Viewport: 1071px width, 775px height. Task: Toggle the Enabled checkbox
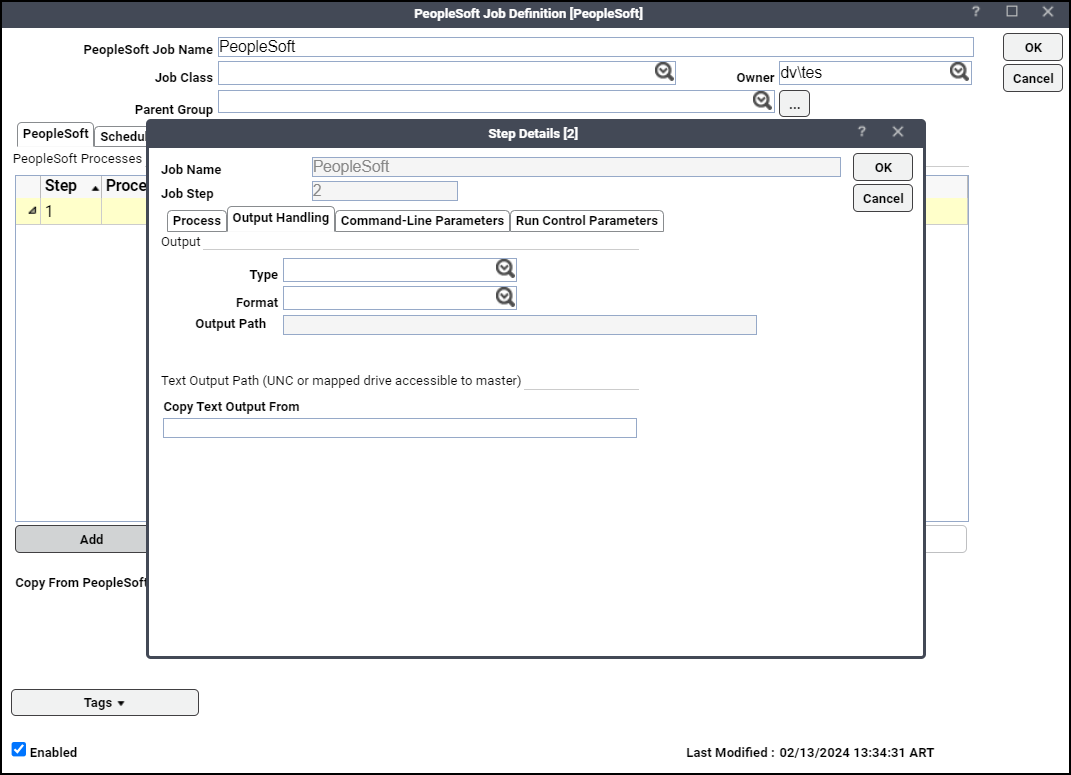pos(19,749)
